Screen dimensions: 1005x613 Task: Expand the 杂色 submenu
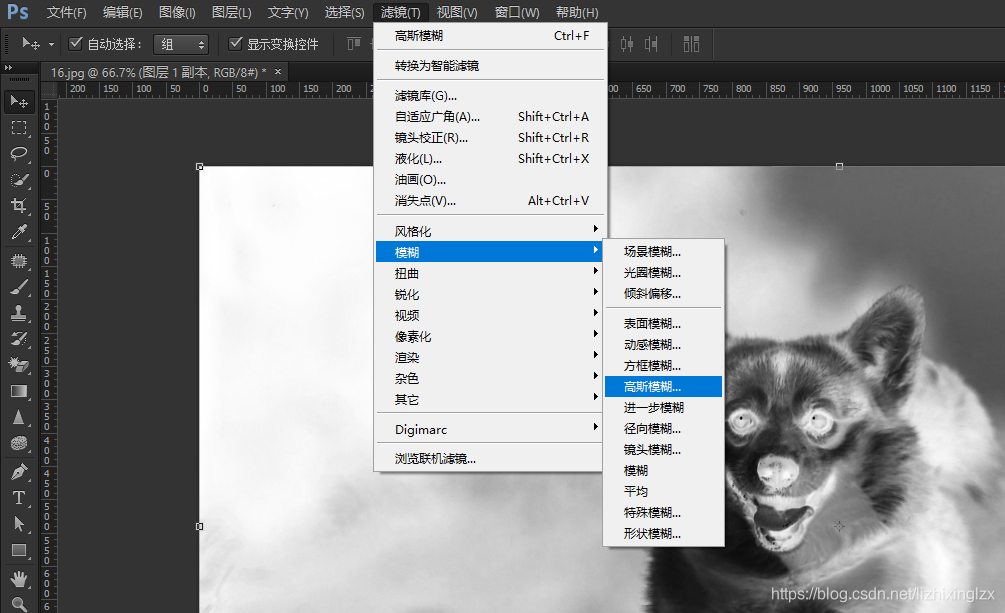[x=488, y=378]
